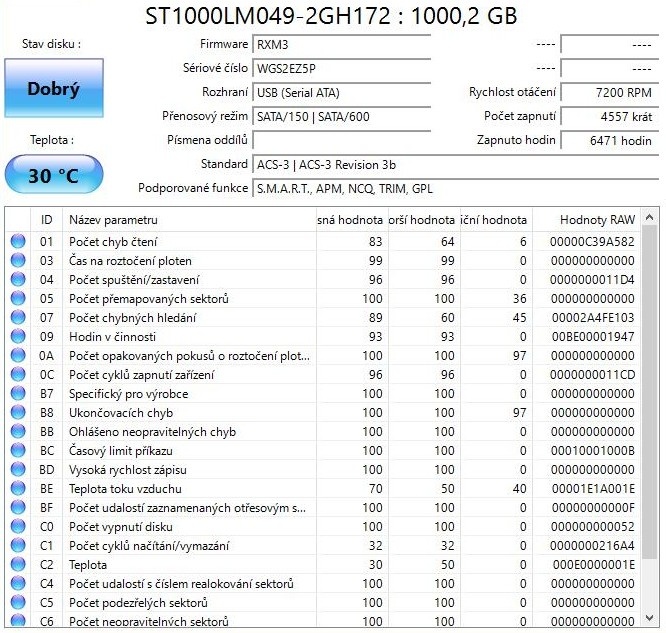Click the status circle icon for row 04
This screenshot has height=633, width=666.
point(18,280)
